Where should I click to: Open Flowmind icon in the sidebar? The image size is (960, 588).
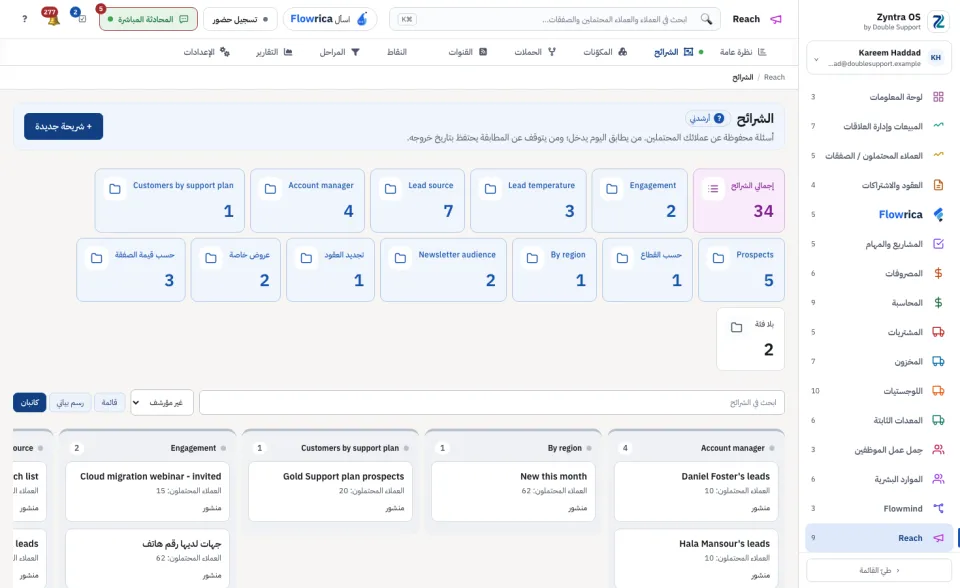tap(938, 508)
